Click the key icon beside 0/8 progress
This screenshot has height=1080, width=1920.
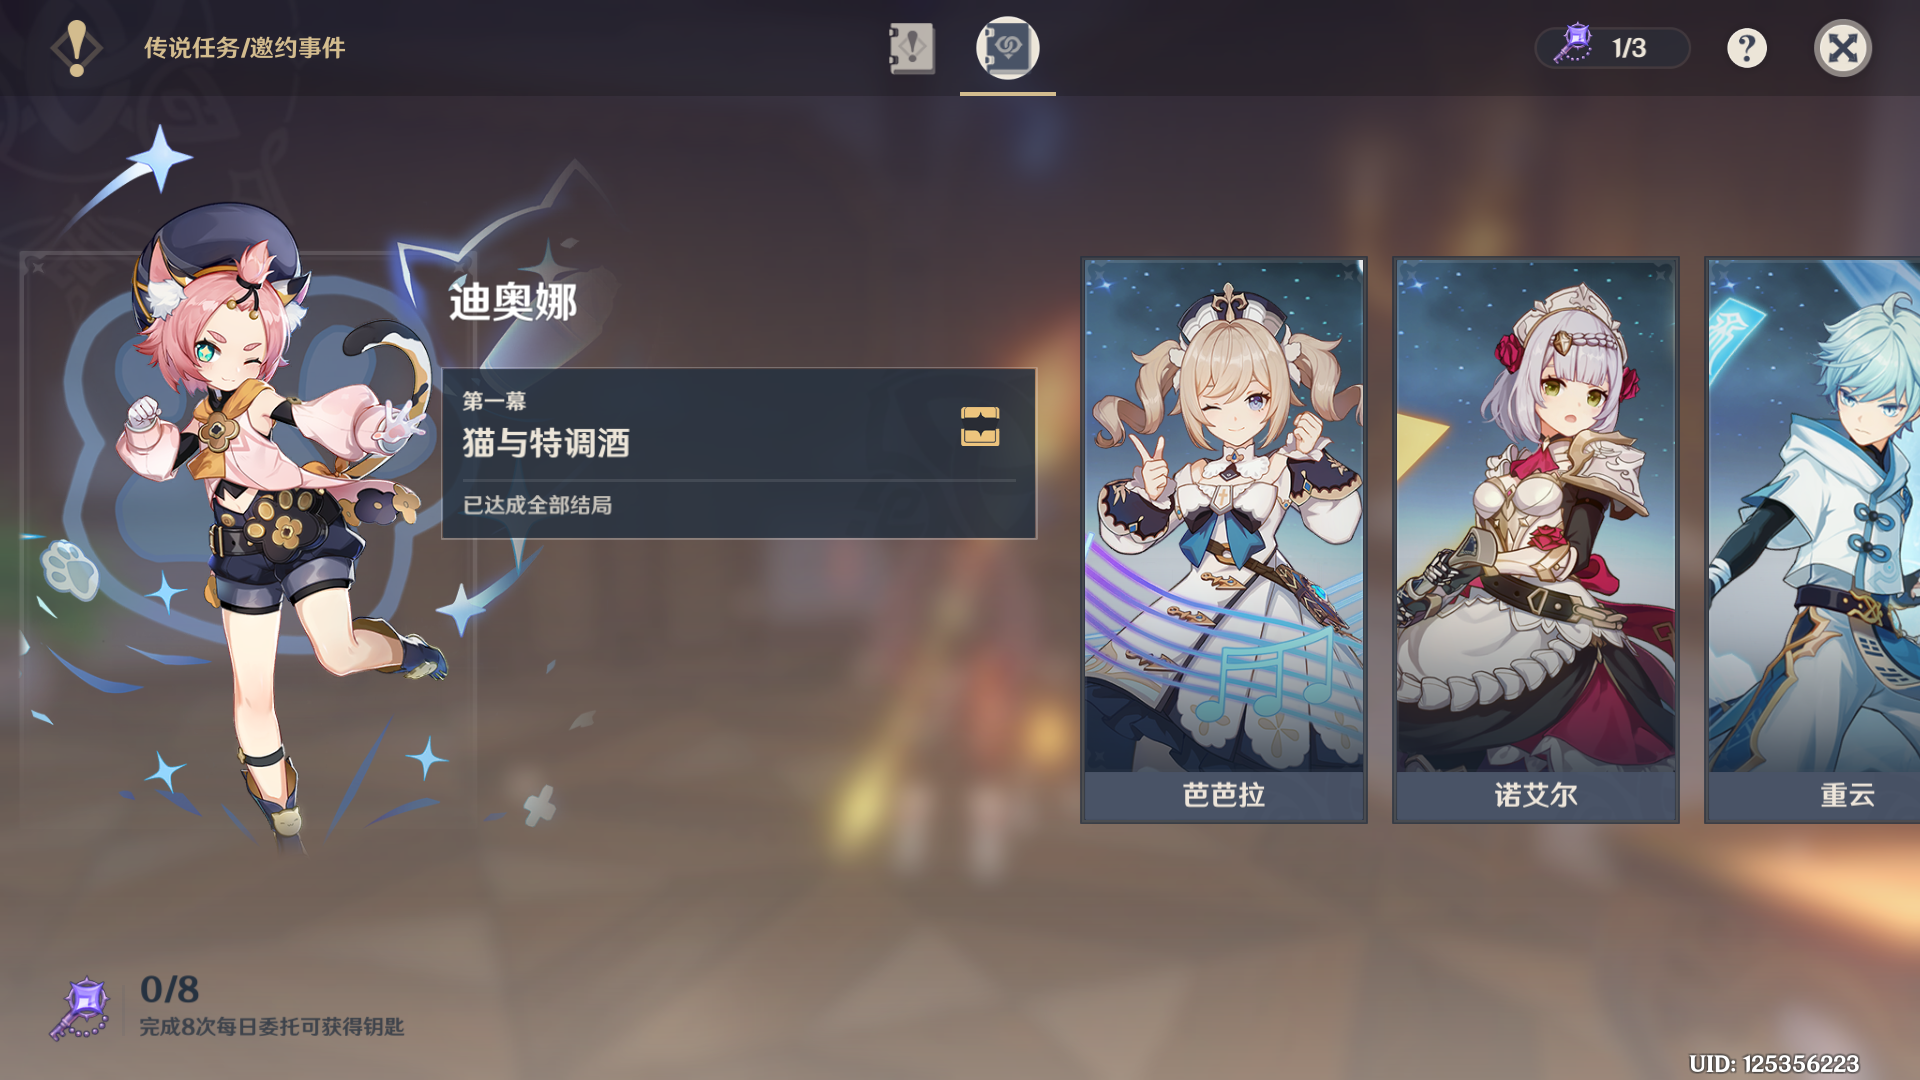[80, 1008]
